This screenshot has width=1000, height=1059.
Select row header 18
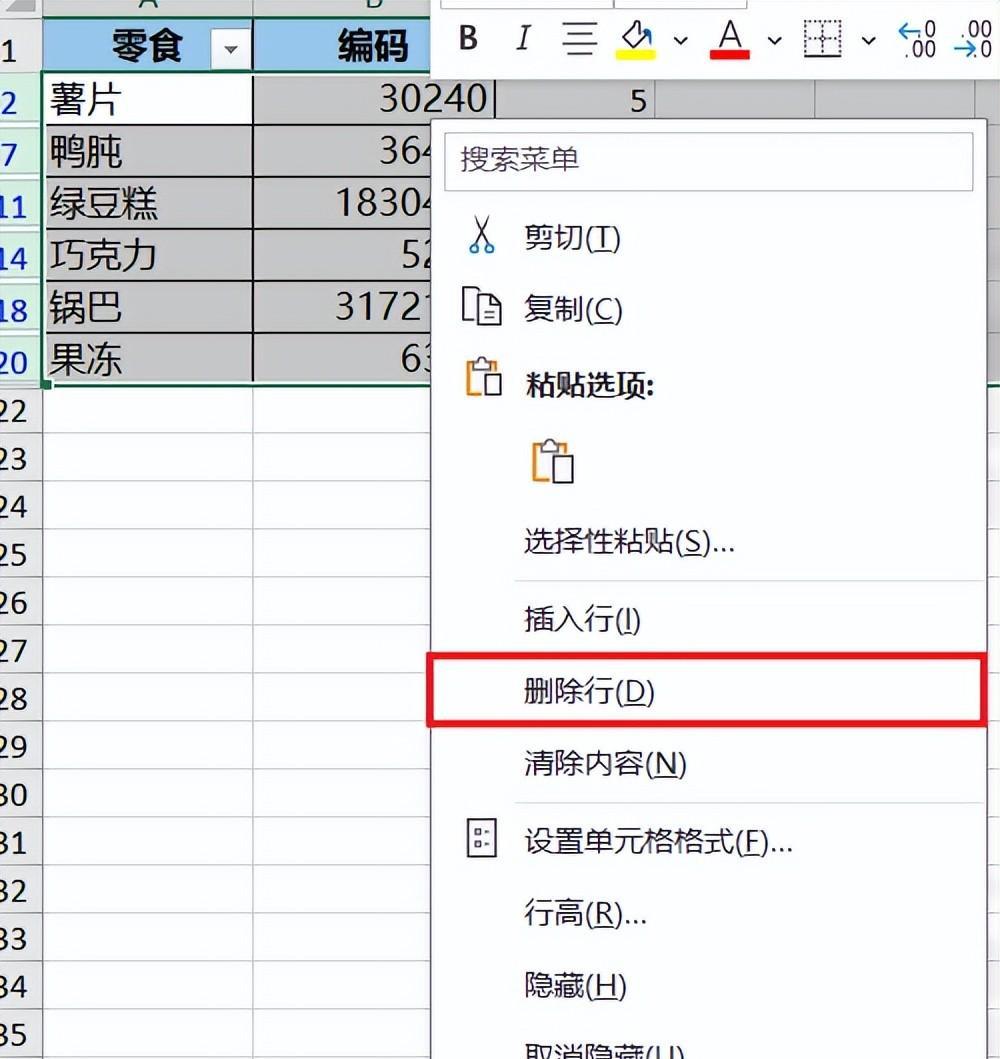click(20, 309)
